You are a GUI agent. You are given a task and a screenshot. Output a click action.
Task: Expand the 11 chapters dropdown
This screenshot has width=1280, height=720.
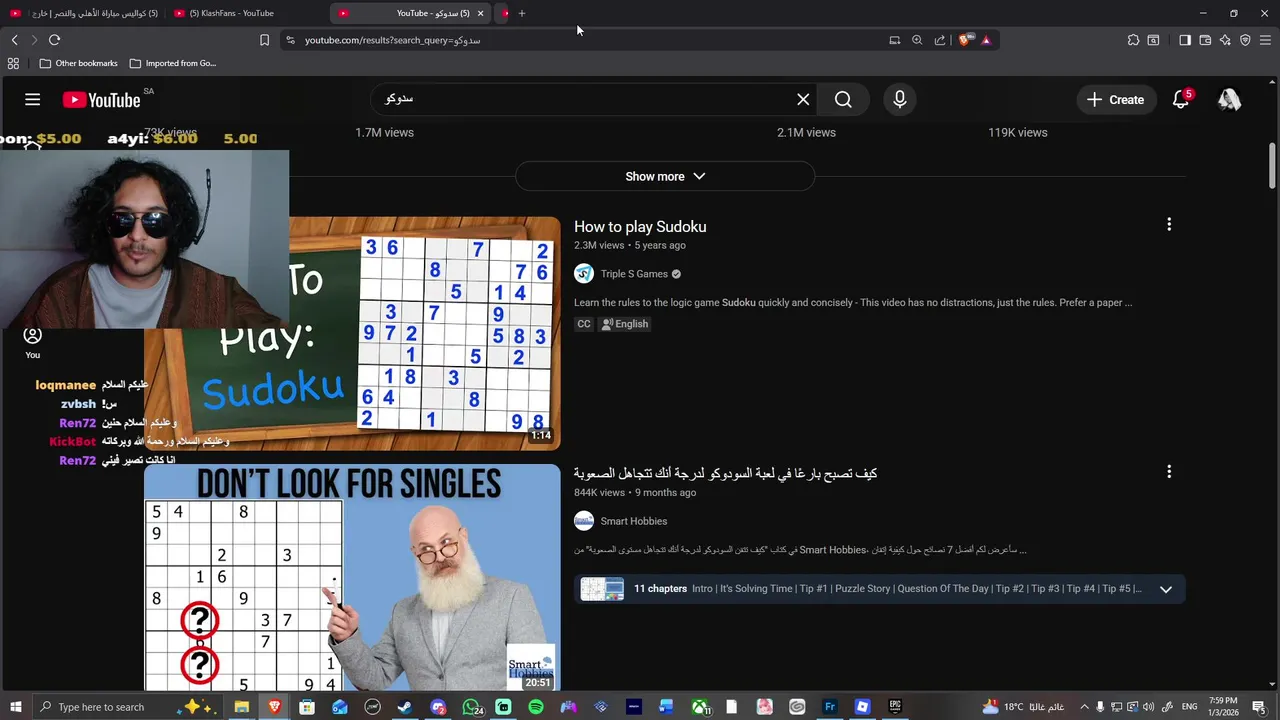point(1166,589)
